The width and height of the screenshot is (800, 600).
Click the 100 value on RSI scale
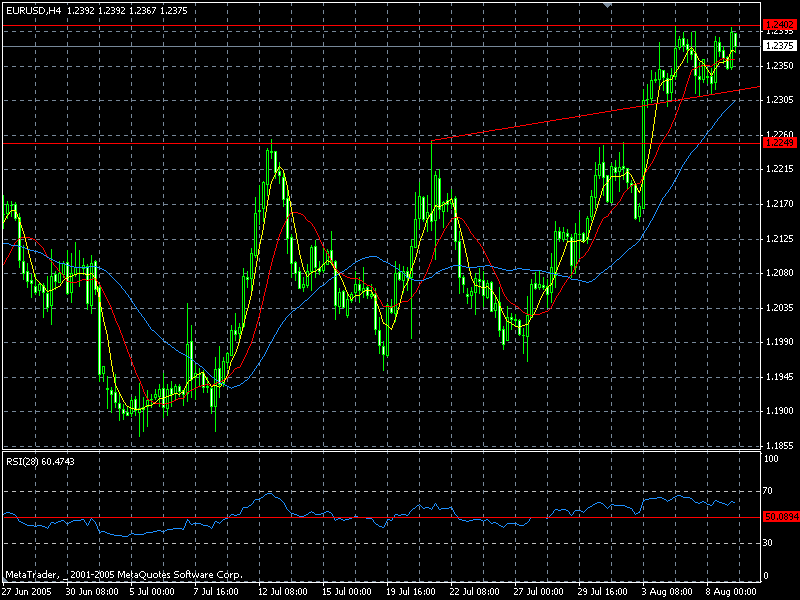771,459
